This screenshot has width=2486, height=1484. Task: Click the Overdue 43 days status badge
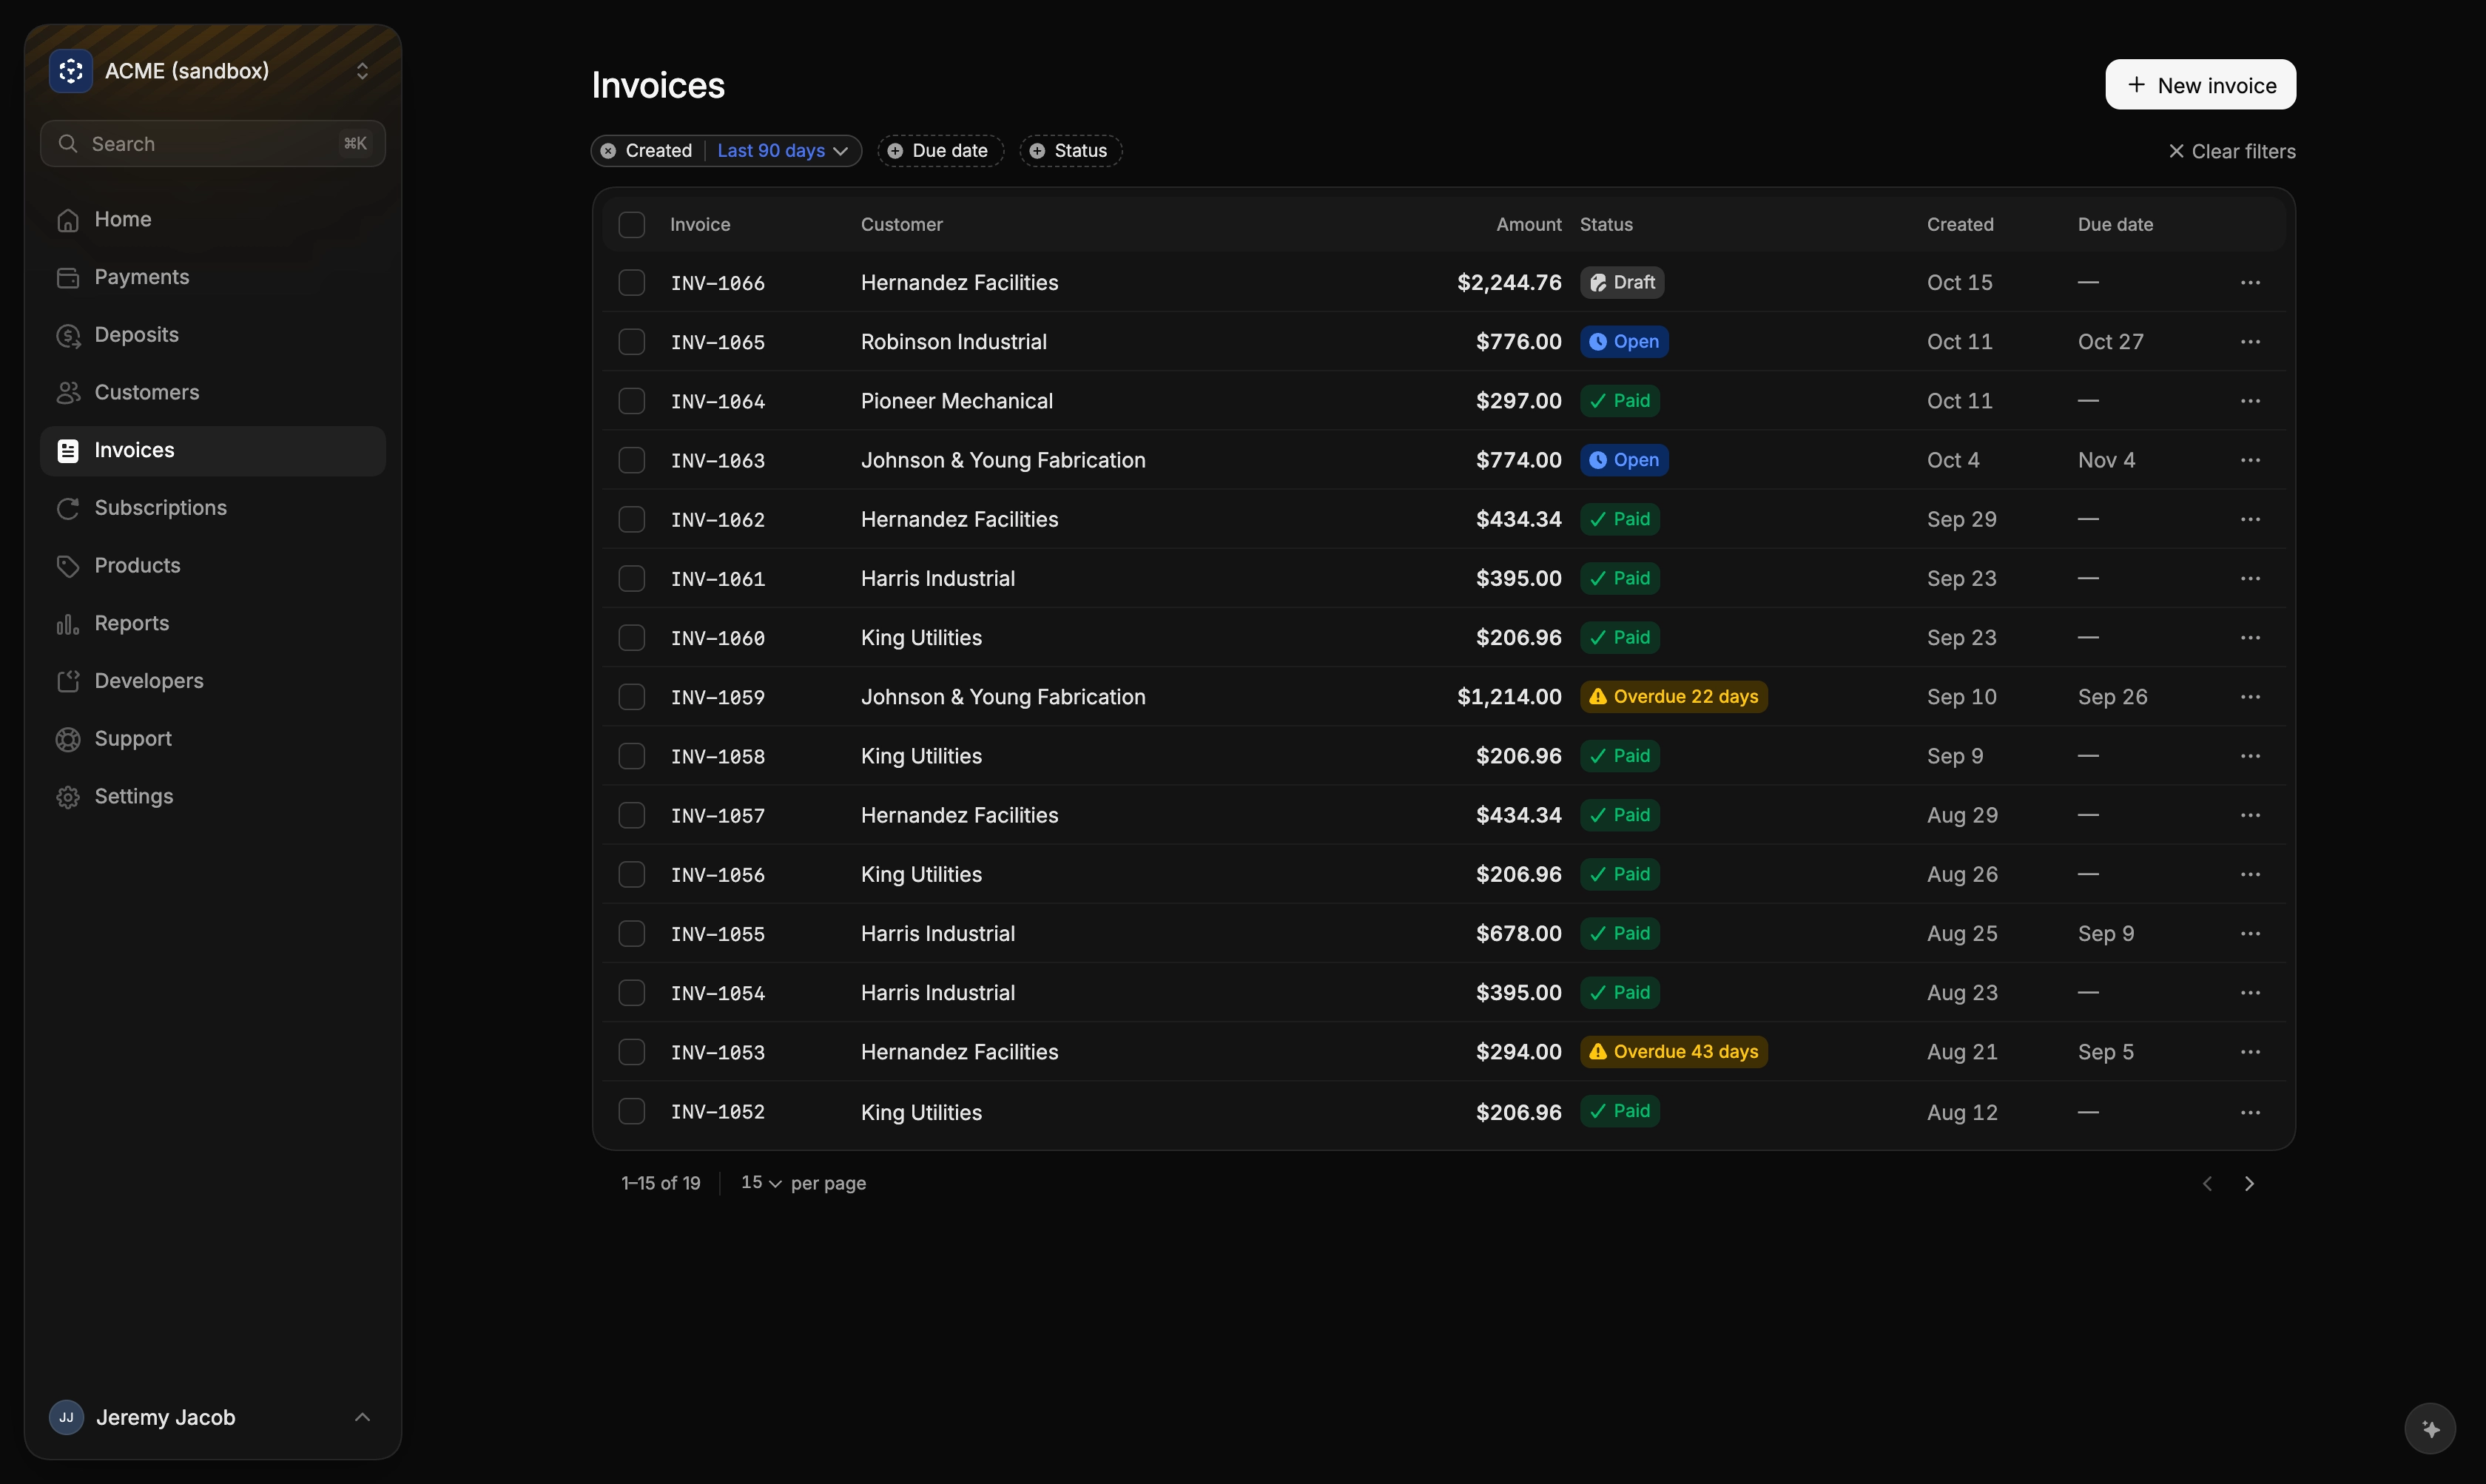pyautogui.click(x=1673, y=1052)
